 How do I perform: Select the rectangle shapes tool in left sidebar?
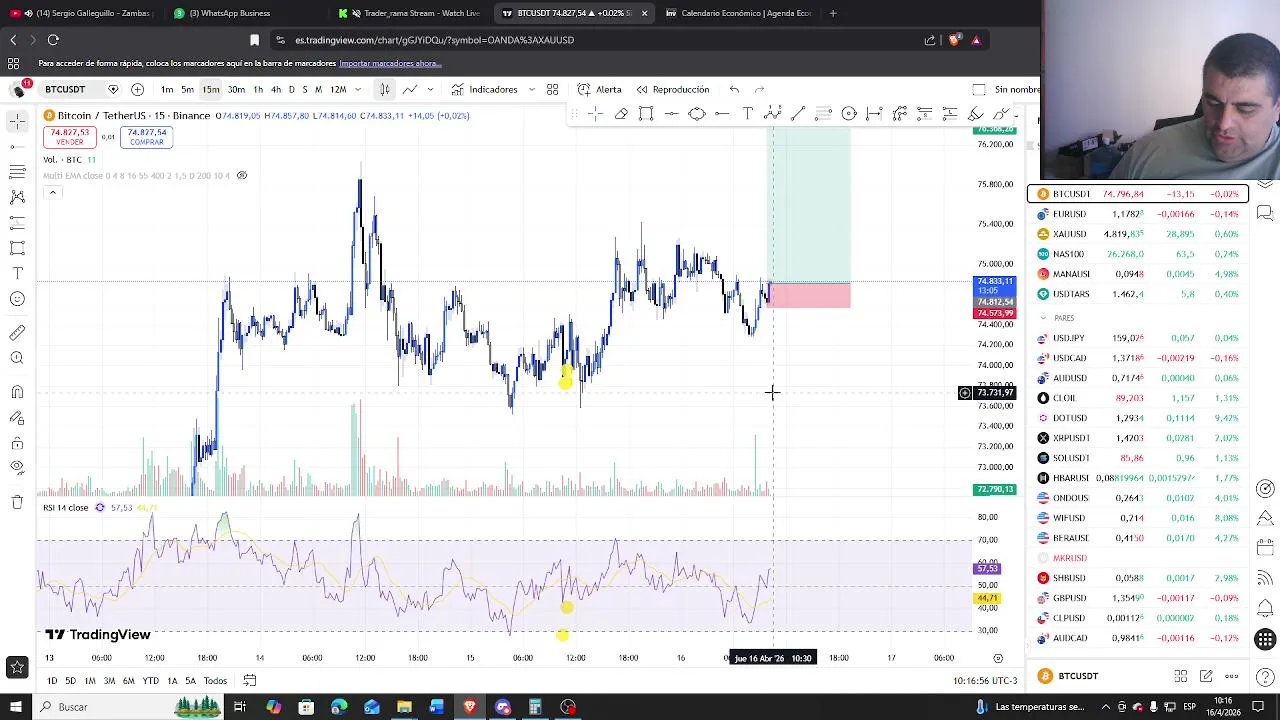tap(17, 248)
